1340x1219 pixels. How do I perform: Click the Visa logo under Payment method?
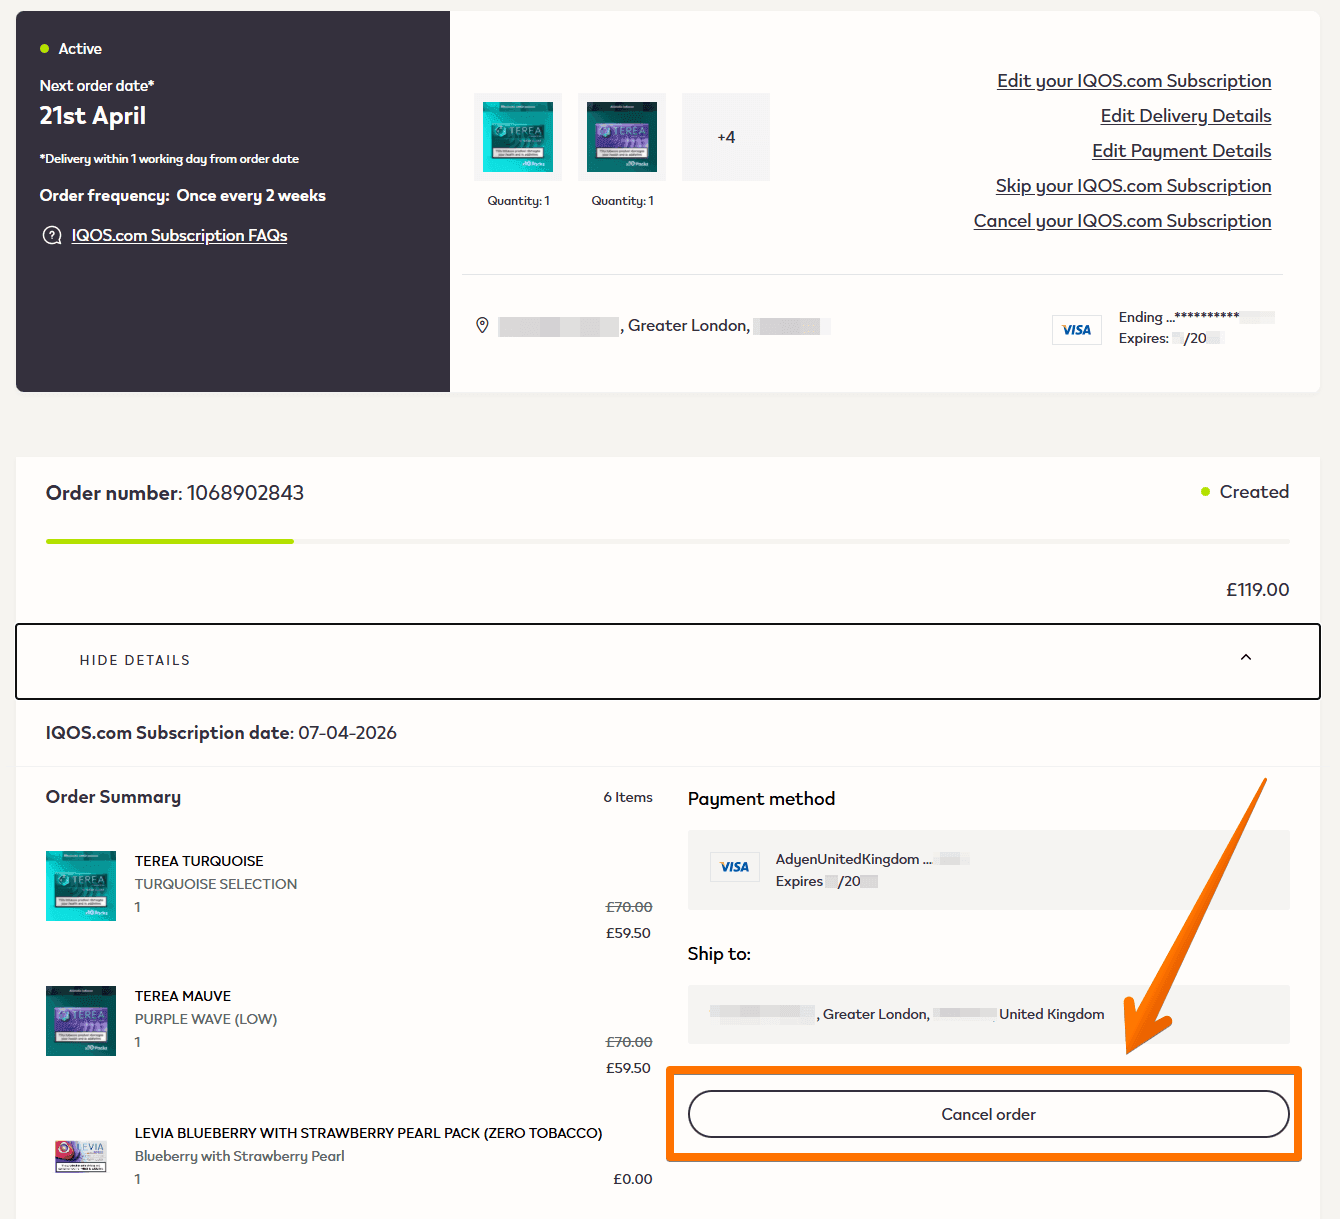click(735, 867)
